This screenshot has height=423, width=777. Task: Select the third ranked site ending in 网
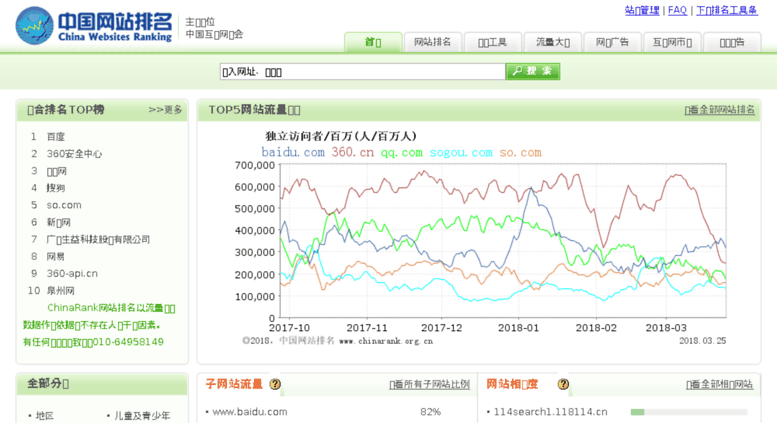56,171
